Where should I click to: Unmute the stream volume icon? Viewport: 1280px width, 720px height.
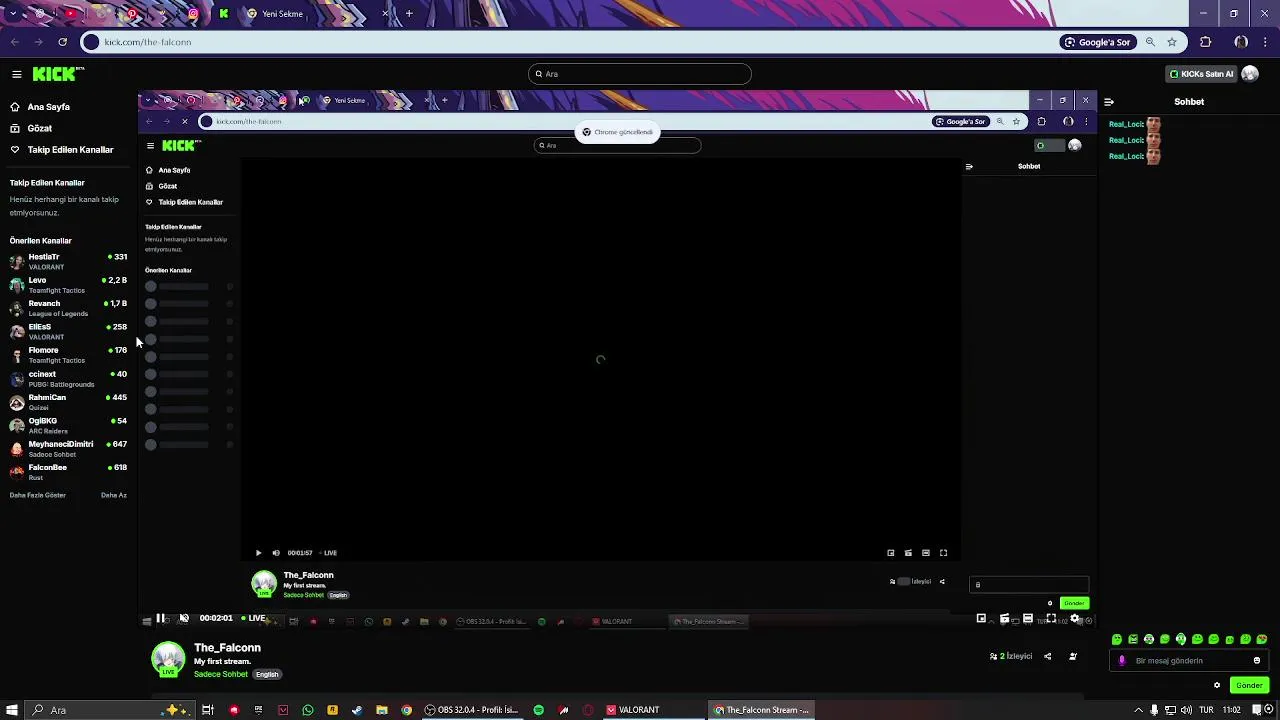click(x=184, y=618)
